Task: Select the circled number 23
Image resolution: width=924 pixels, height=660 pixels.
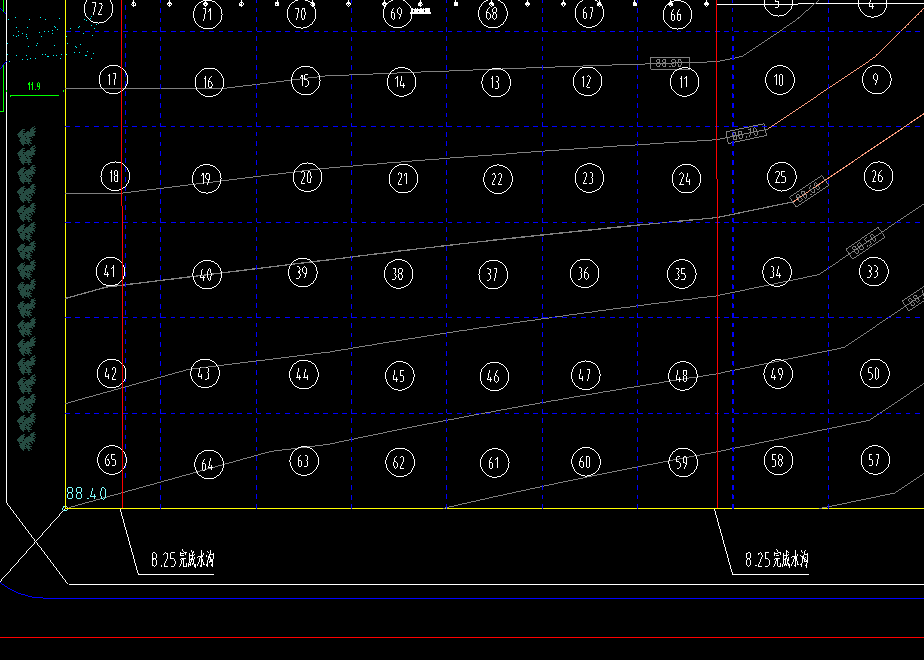Action: point(589,178)
